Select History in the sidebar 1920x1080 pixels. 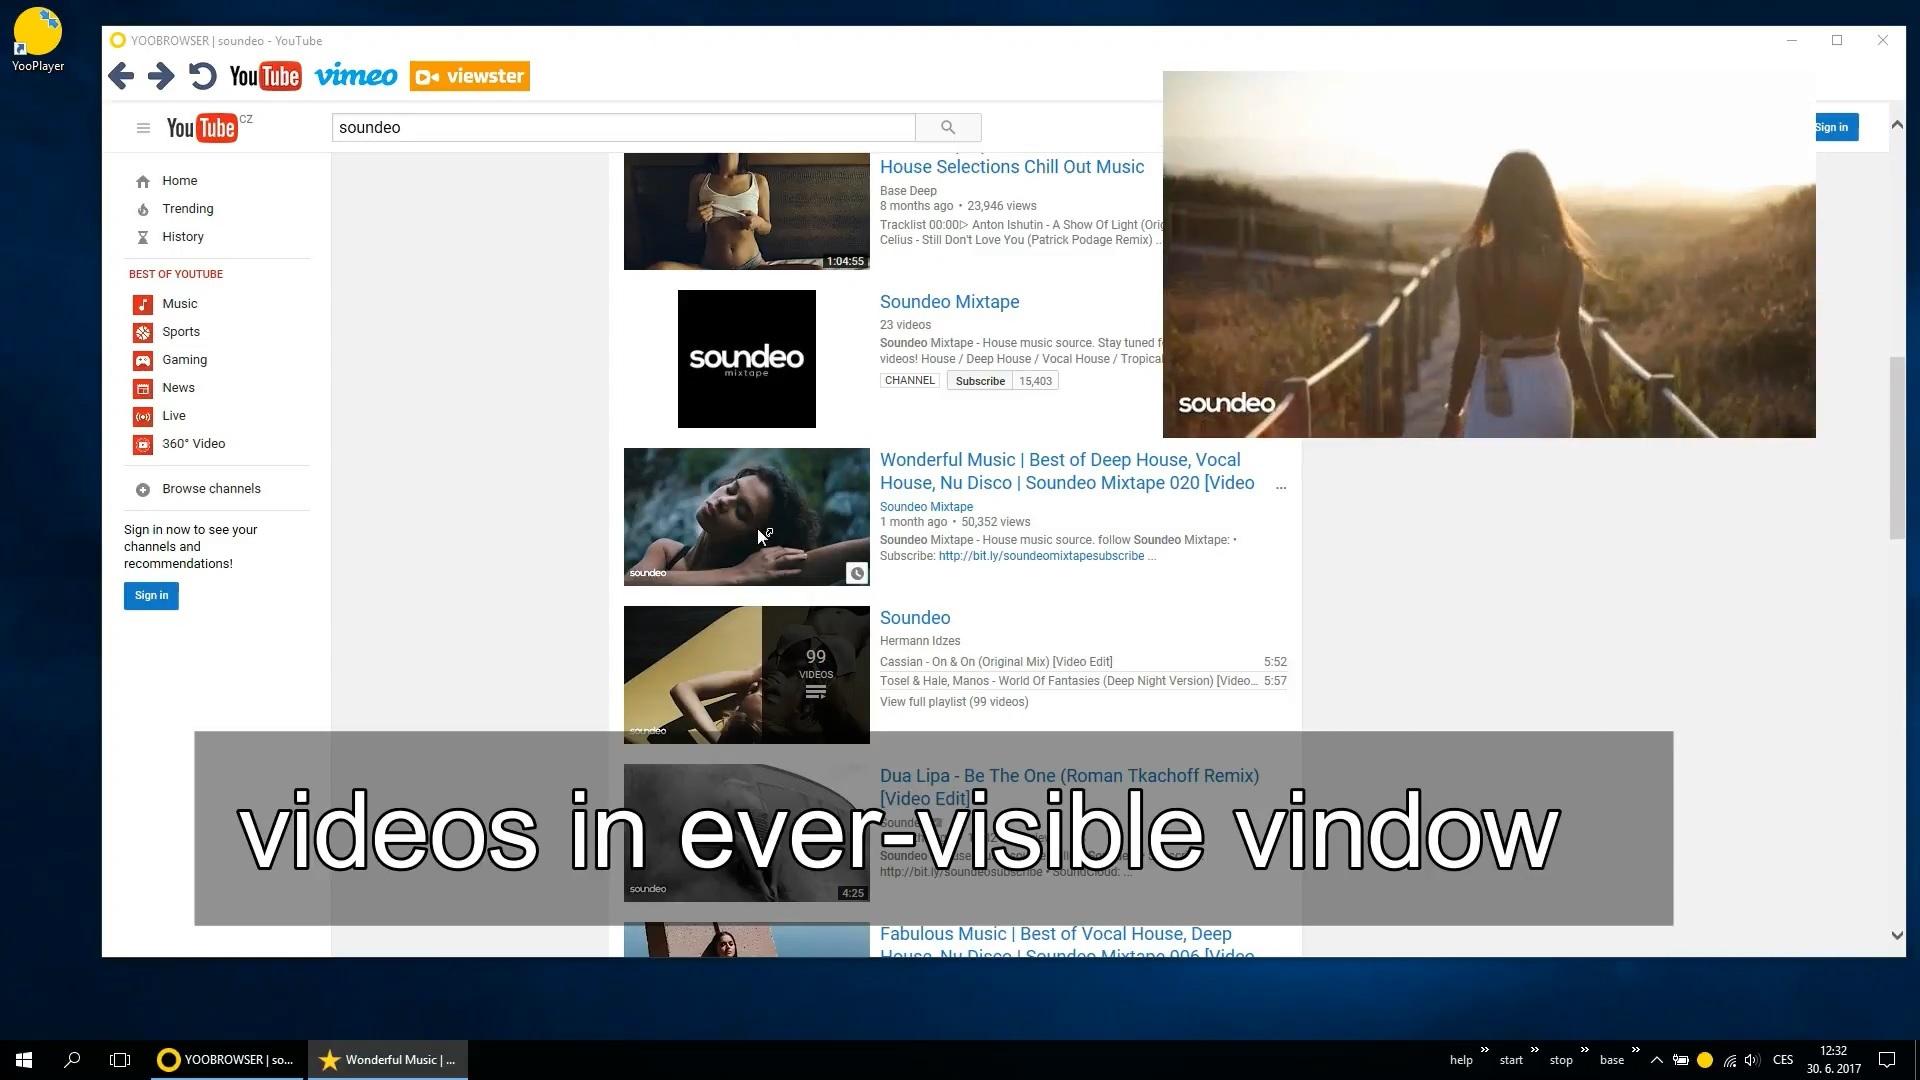[x=183, y=237]
